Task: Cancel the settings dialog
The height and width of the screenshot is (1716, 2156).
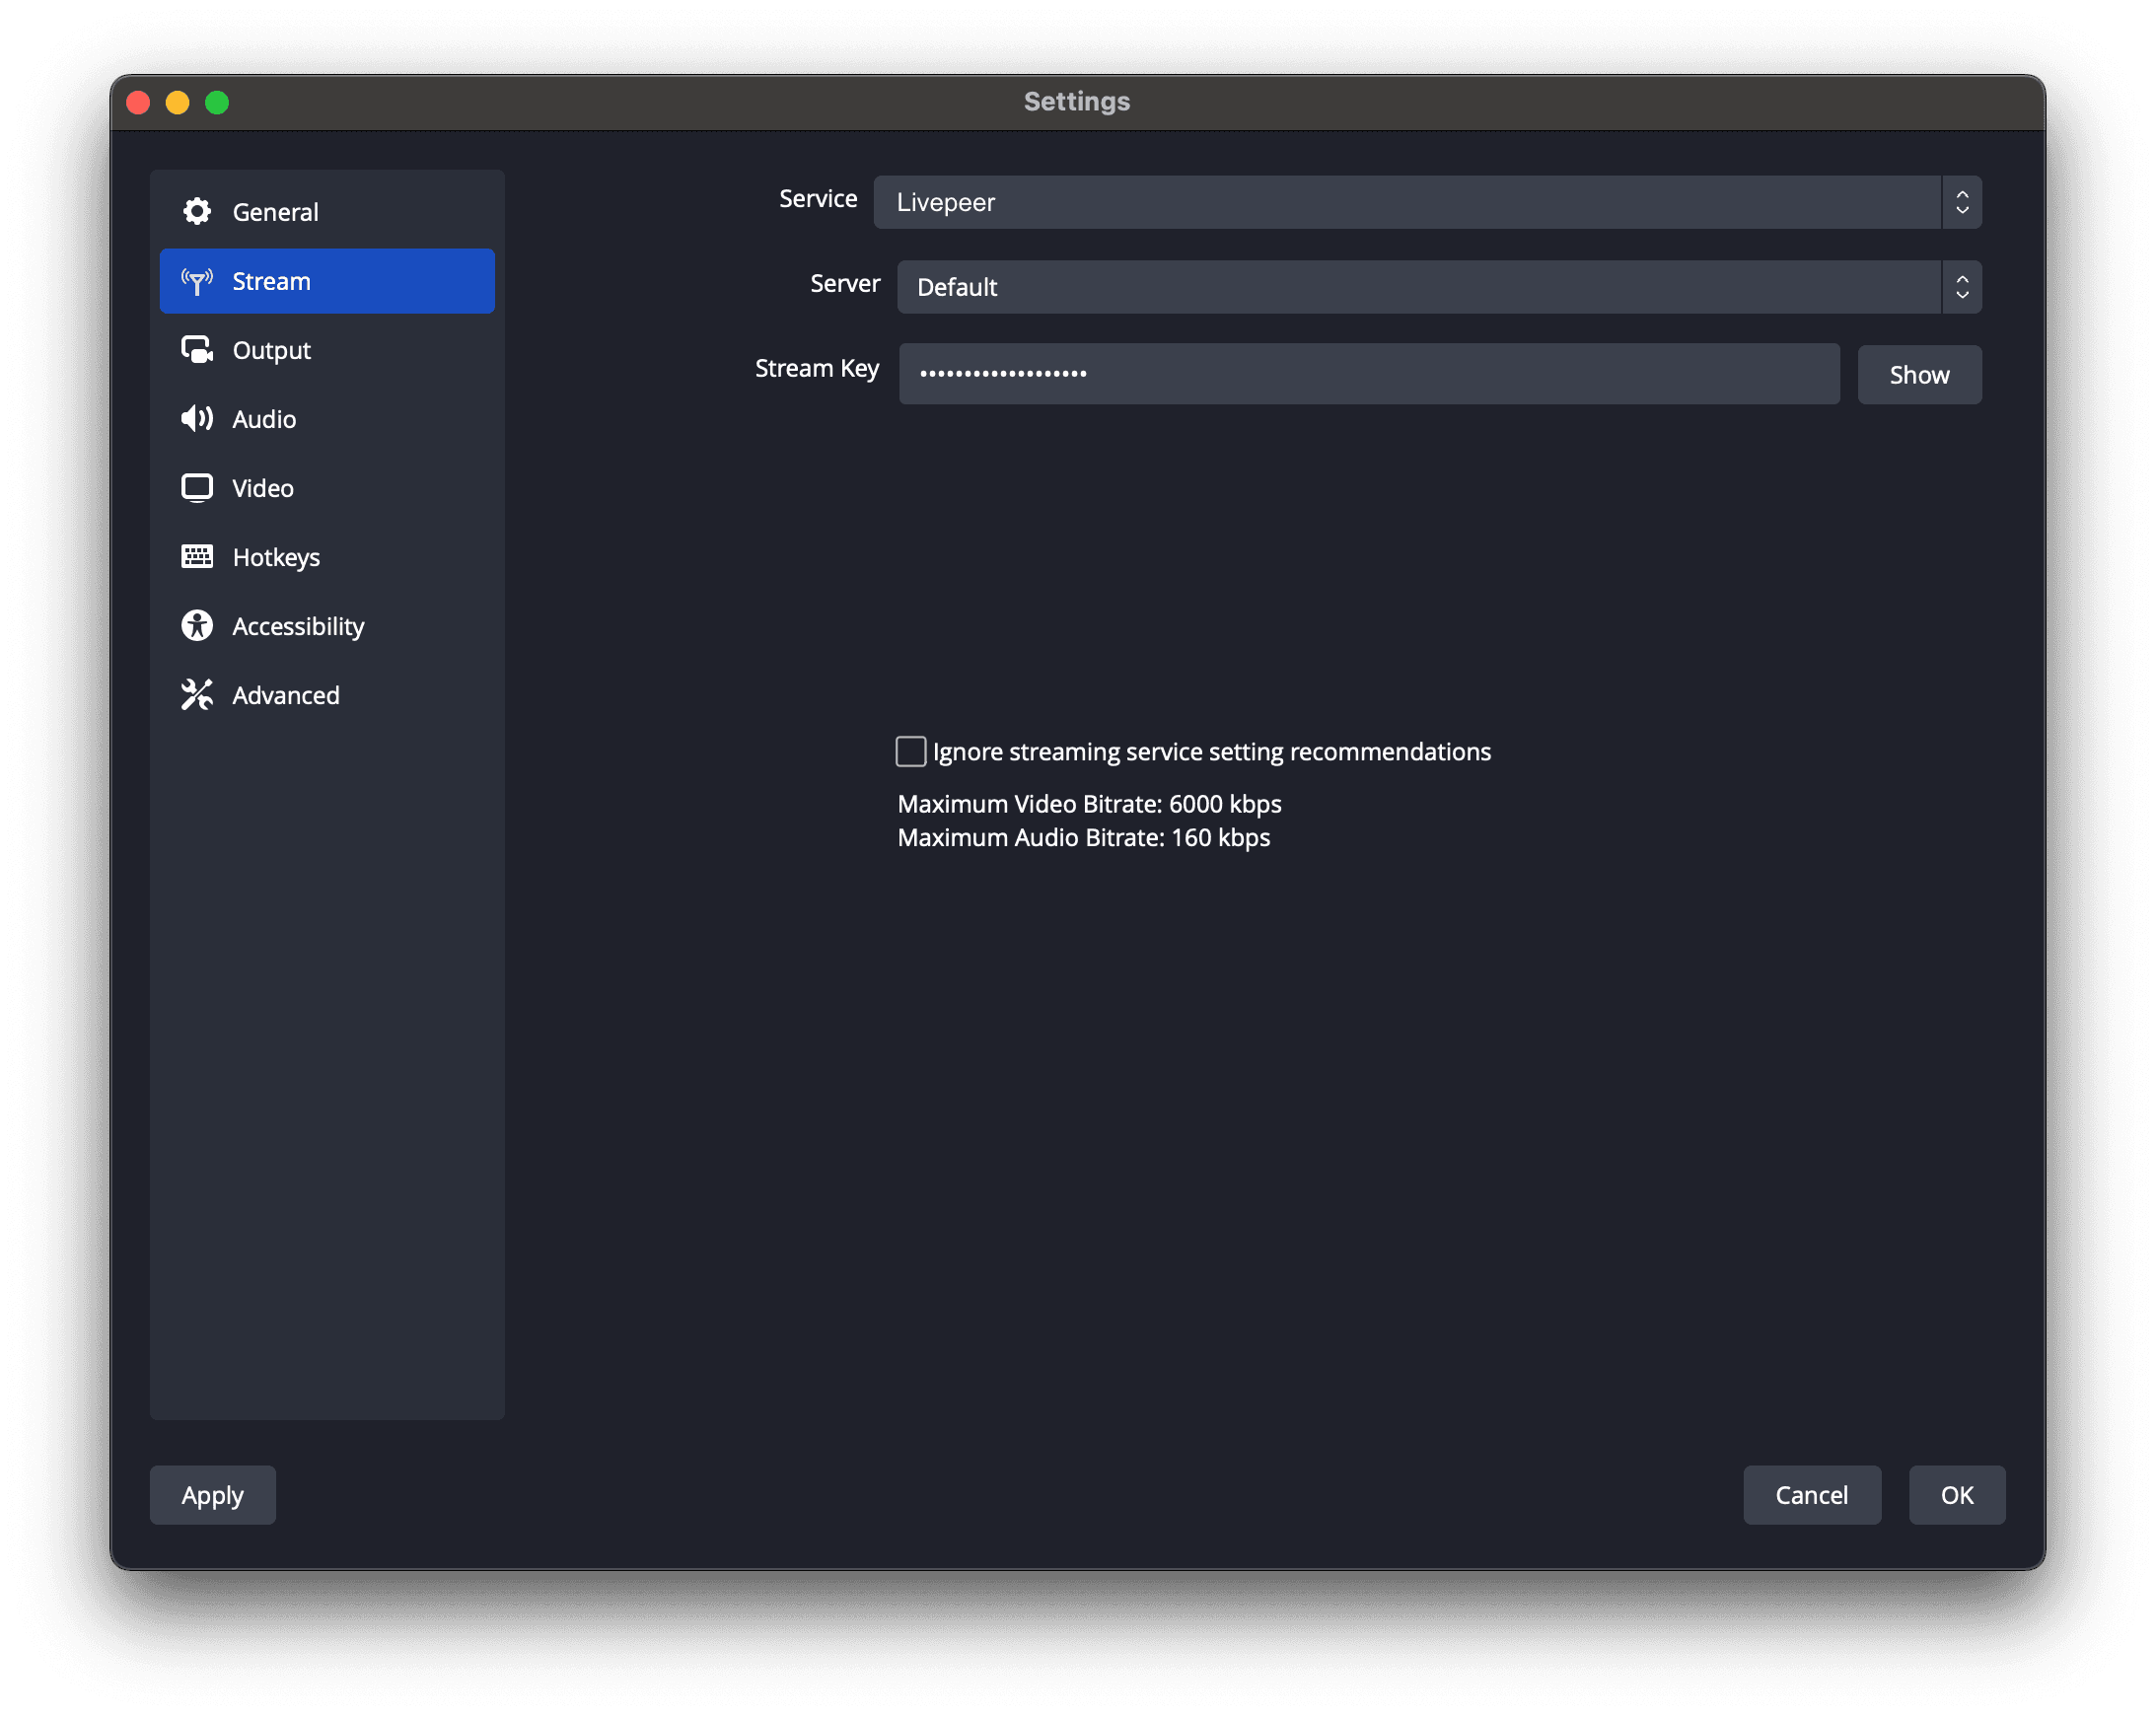Action: point(1811,1495)
